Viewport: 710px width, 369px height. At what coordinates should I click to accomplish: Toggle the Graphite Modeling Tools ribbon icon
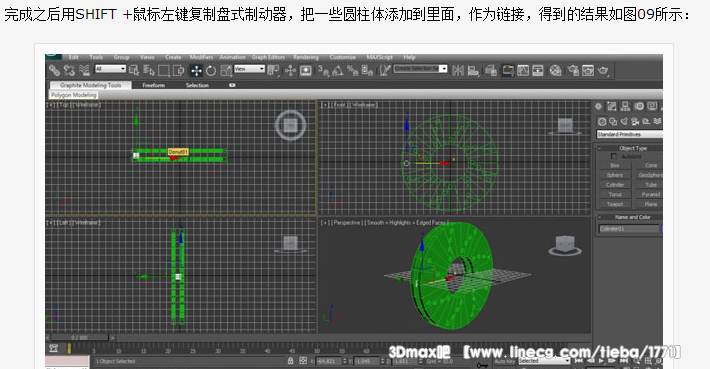coord(508,70)
